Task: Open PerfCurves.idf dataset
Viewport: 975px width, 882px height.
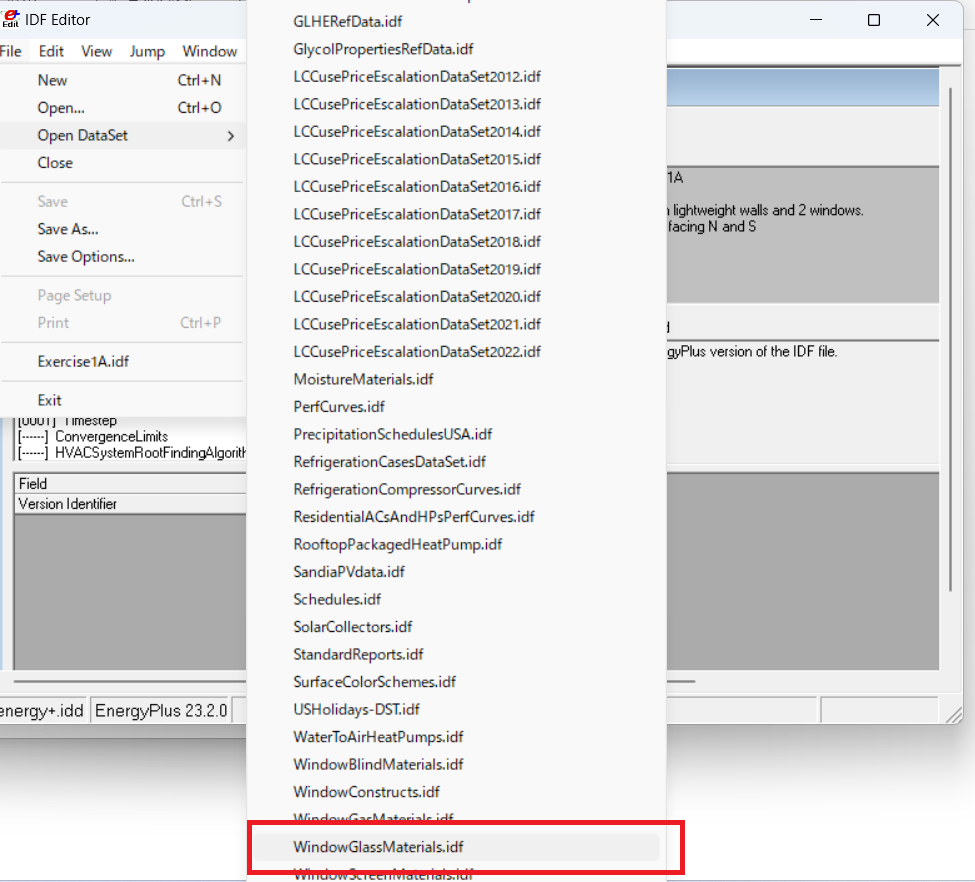Action: pyautogui.click(x=332, y=406)
